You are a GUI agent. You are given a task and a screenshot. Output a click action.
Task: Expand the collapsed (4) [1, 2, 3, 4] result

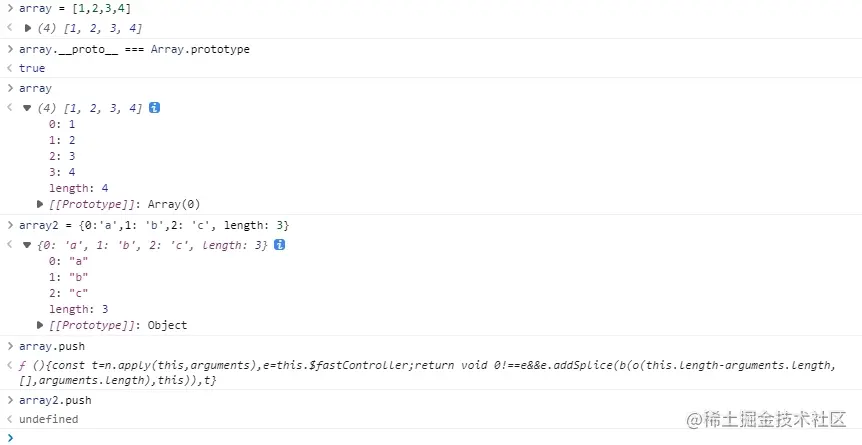pos(28,28)
